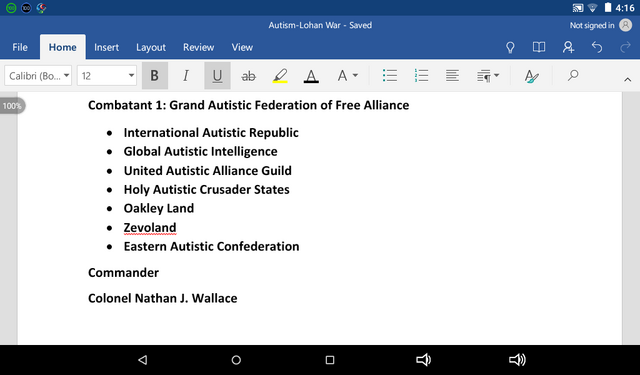Switch to the Layout tab
Image resolution: width=640 pixels, height=375 pixels.
coord(151,47)
